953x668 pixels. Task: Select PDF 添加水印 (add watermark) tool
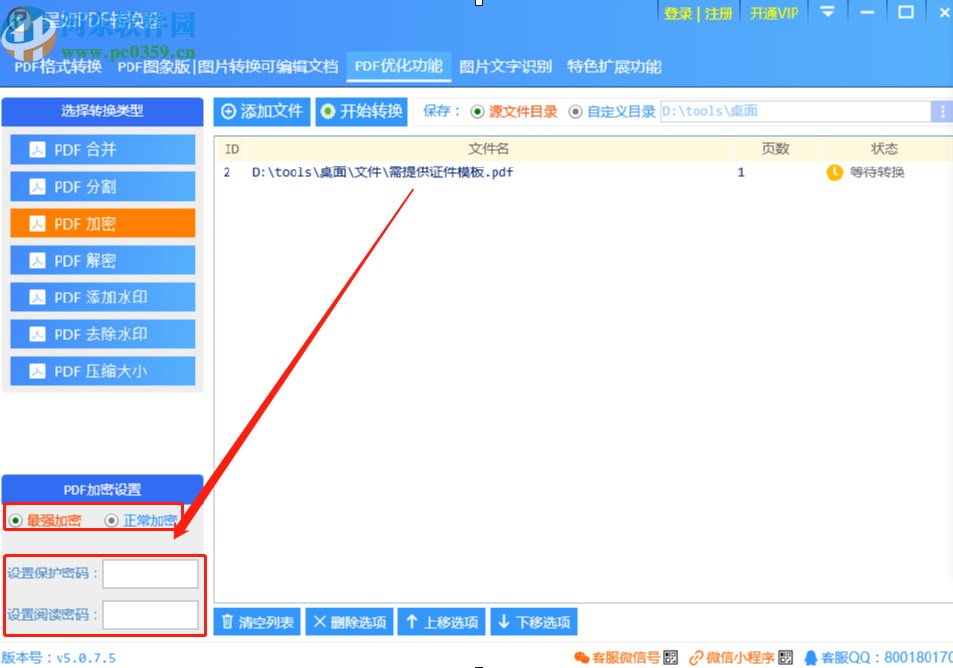[102, 297]
